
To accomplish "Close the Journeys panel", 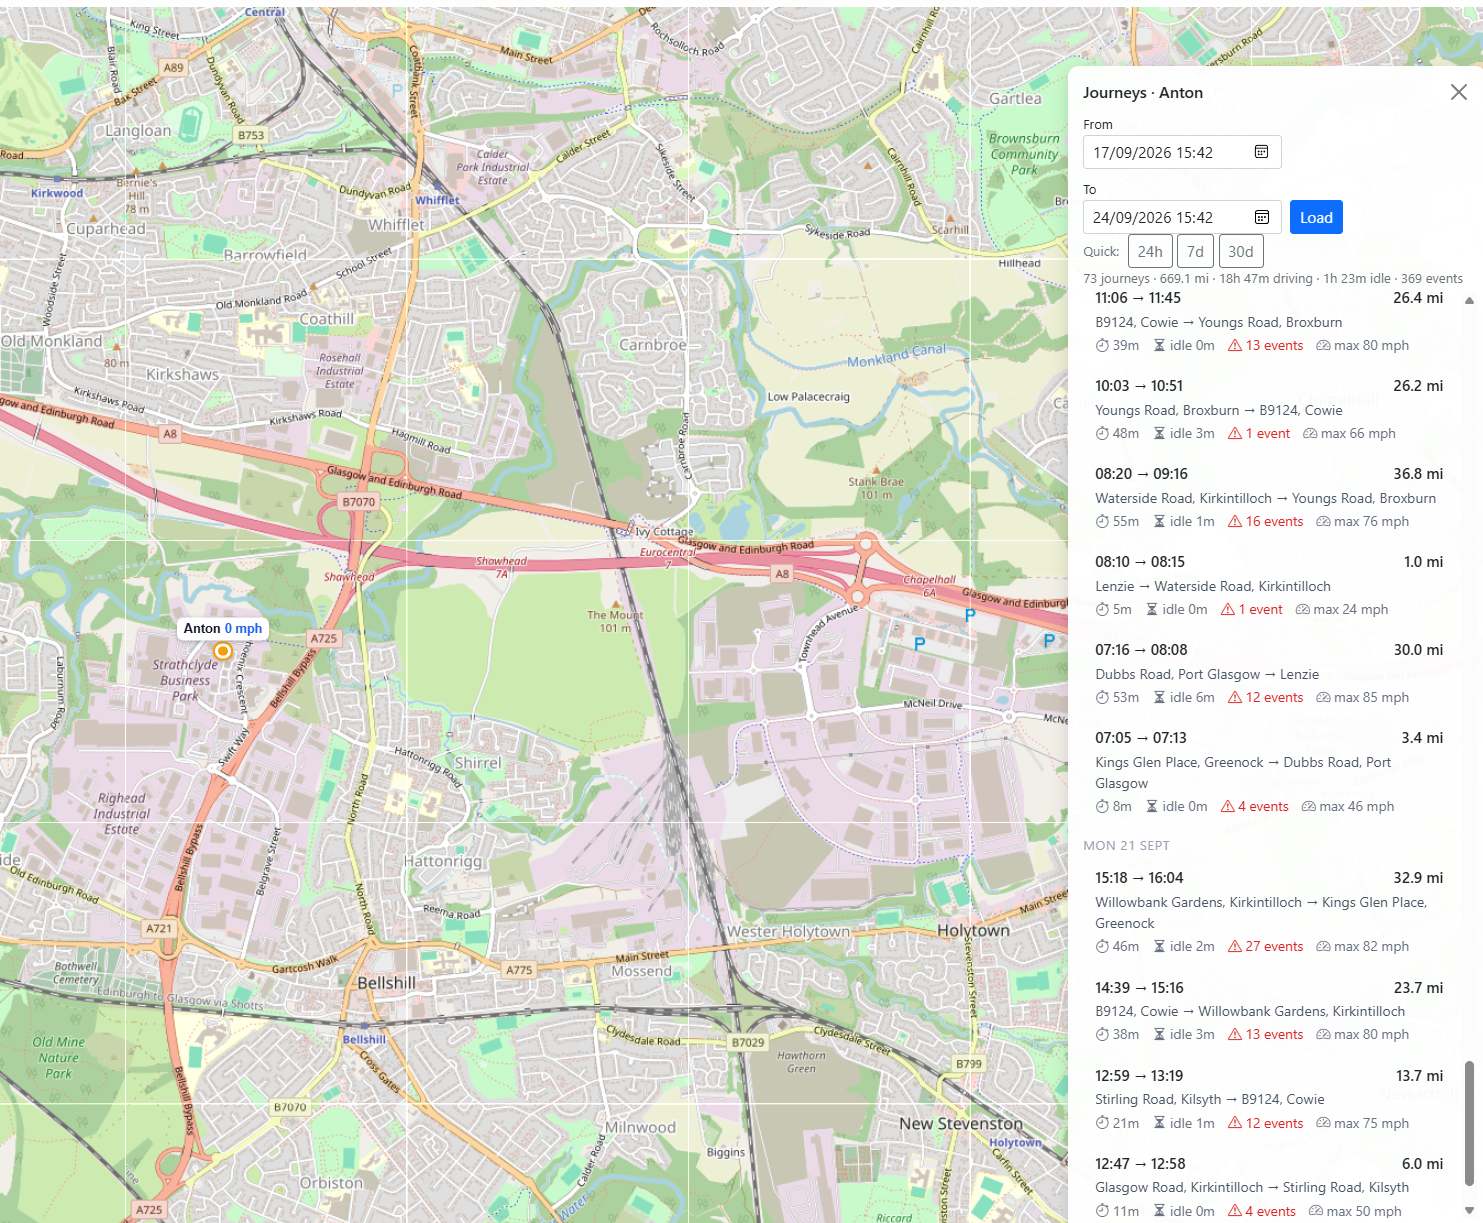I will (1459, 92).
